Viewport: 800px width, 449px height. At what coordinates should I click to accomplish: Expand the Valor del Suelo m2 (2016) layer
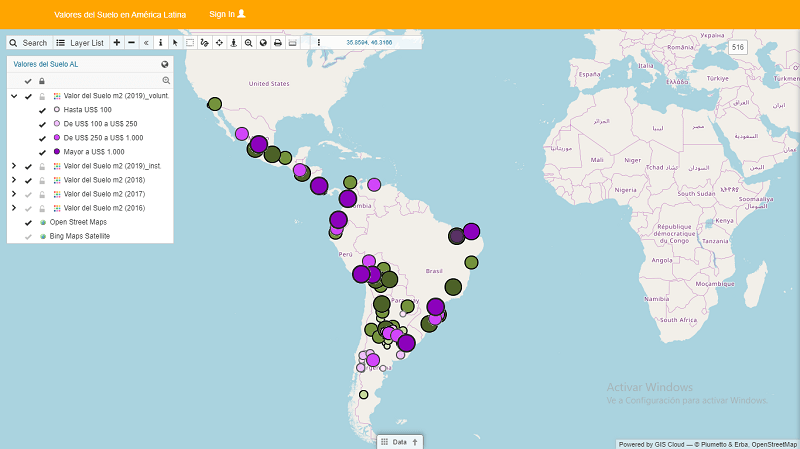coord(13,208)
